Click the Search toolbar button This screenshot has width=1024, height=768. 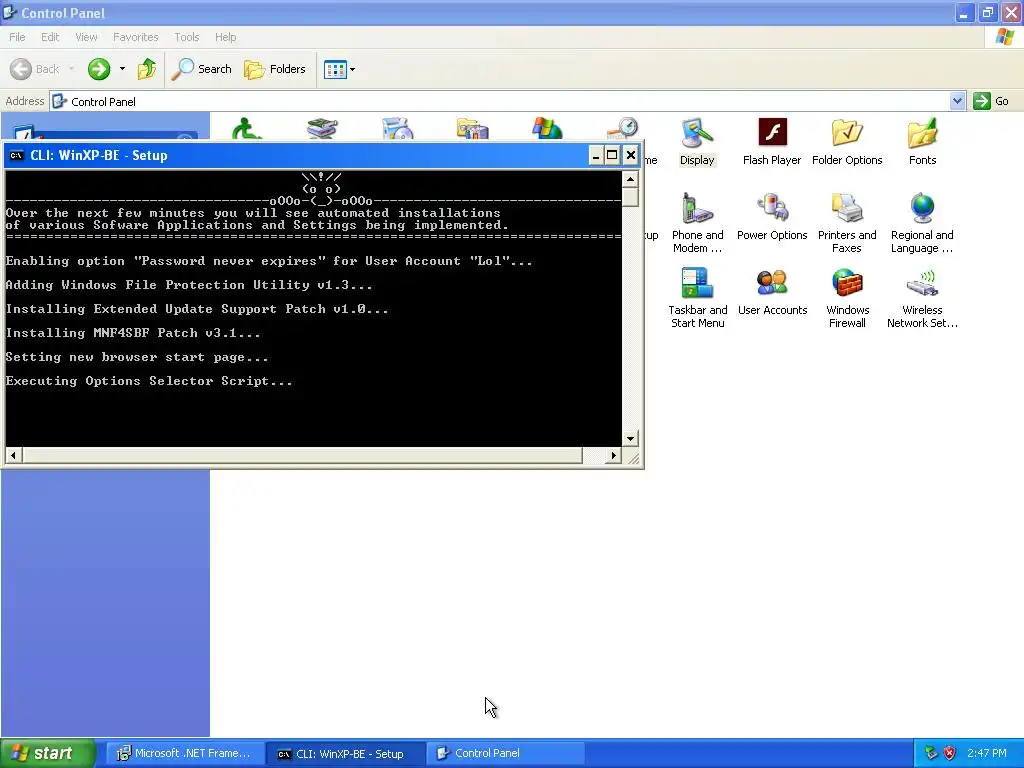(x=201, y=69)
